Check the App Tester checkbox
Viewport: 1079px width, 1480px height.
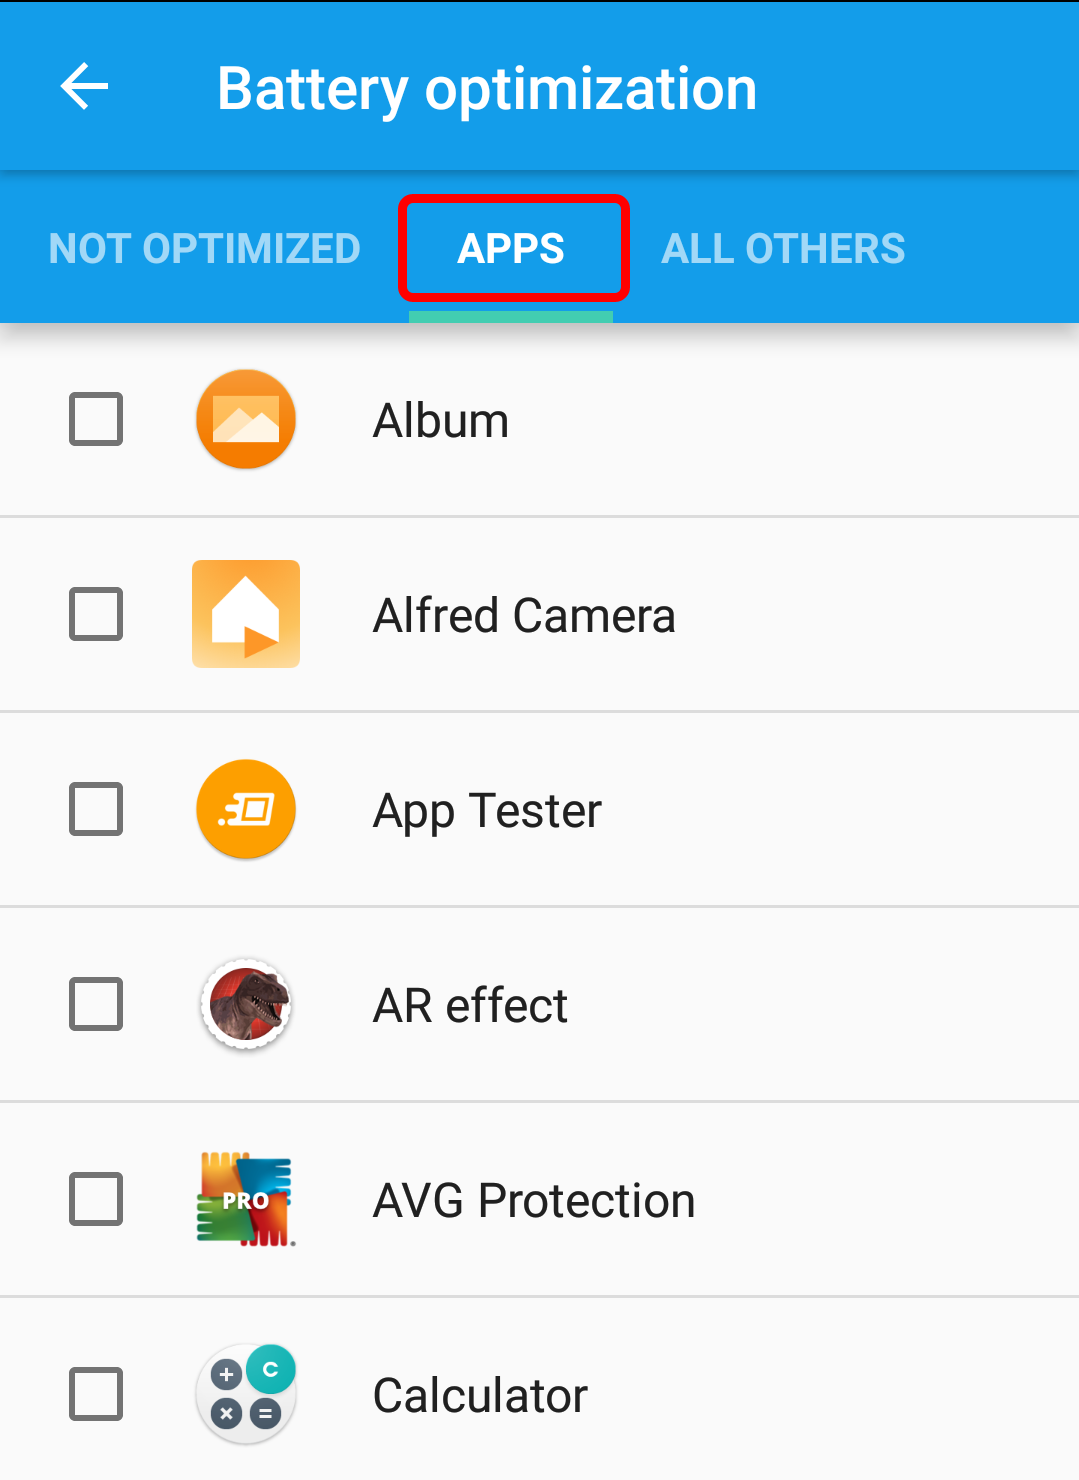click(96, 809)
